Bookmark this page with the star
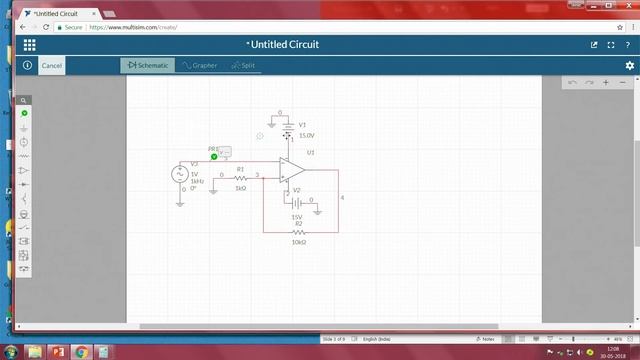 point(620,27)
